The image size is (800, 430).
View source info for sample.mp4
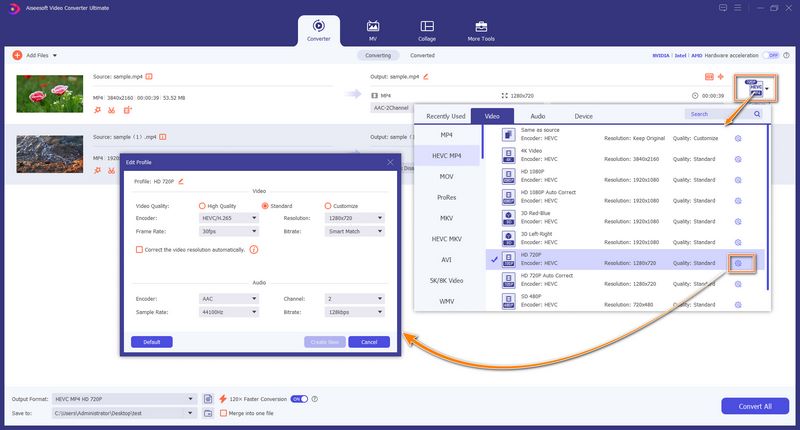[149, 77]
